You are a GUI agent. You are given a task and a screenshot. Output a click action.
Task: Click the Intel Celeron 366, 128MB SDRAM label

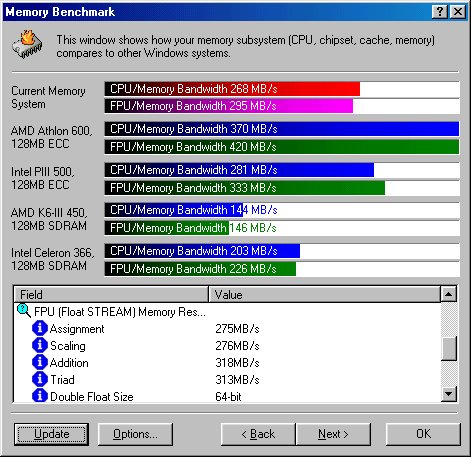[53, 259]
